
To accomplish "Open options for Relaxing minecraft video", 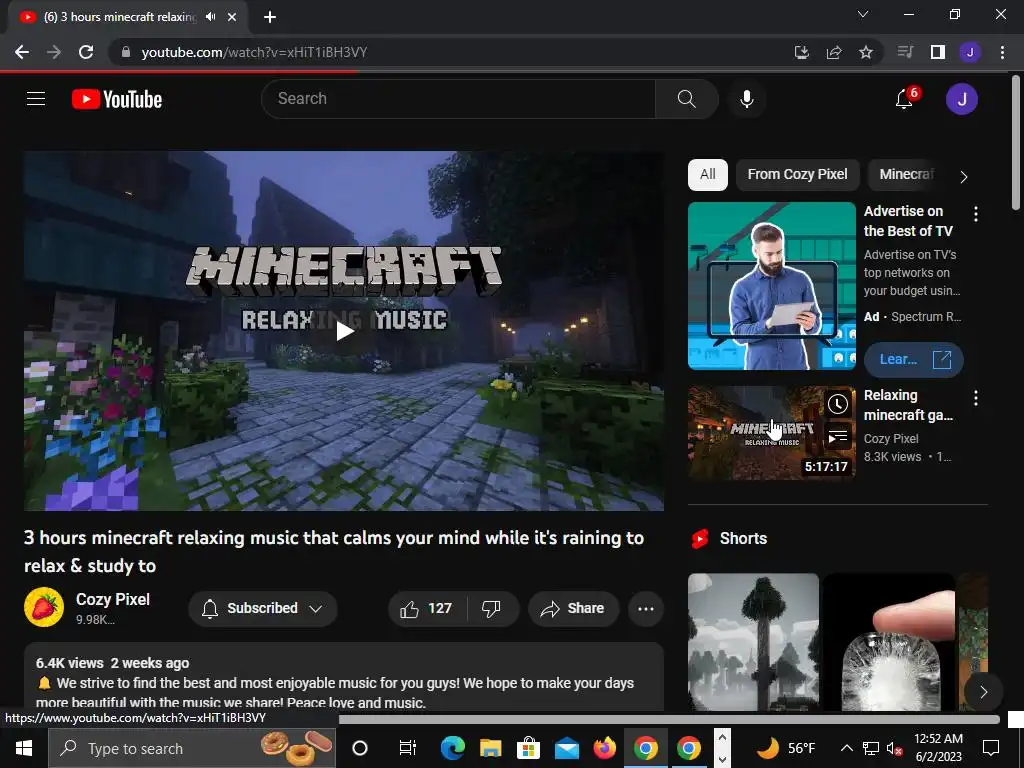I will click(976, 398).
